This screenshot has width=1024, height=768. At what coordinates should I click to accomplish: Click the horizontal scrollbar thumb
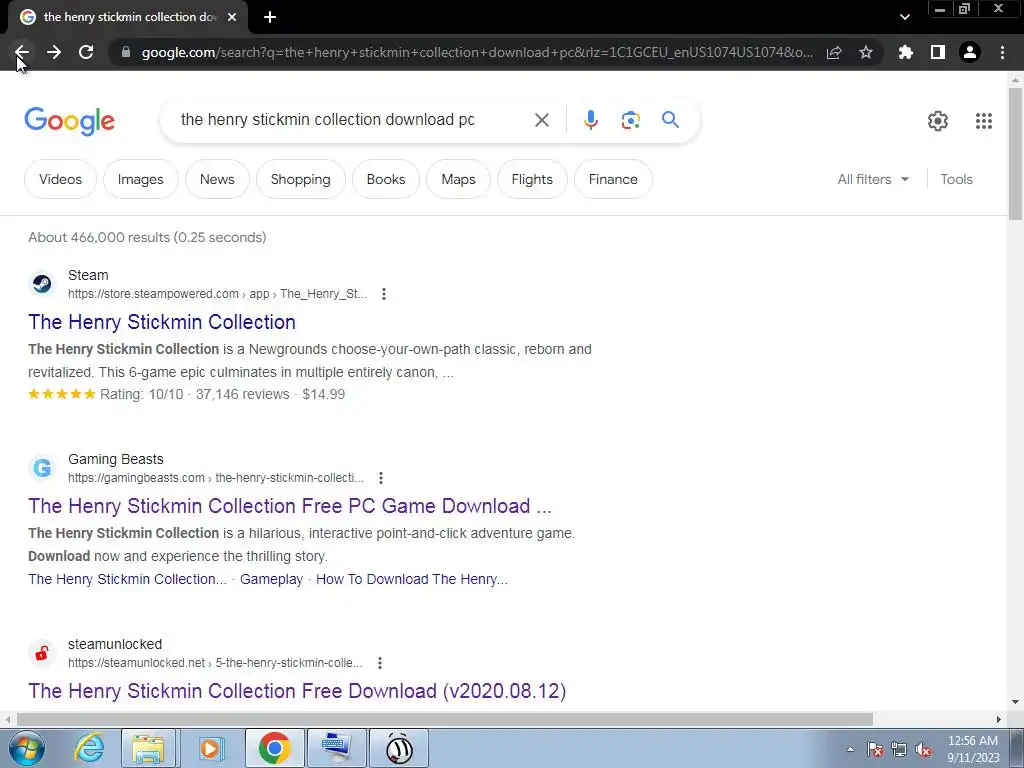[444, 719]
